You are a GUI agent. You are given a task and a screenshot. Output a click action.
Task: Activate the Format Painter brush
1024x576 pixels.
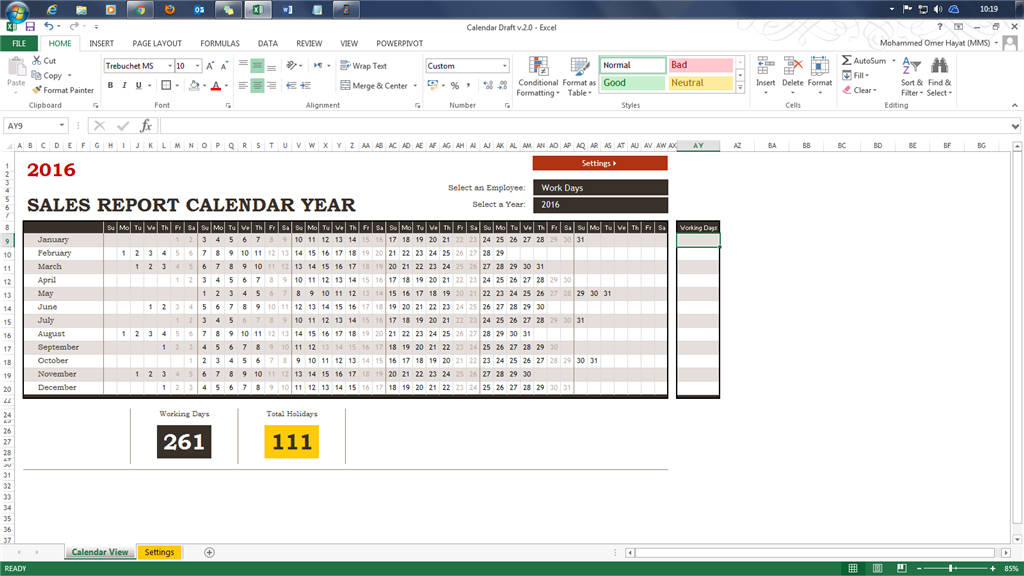[x=37, y=90]
